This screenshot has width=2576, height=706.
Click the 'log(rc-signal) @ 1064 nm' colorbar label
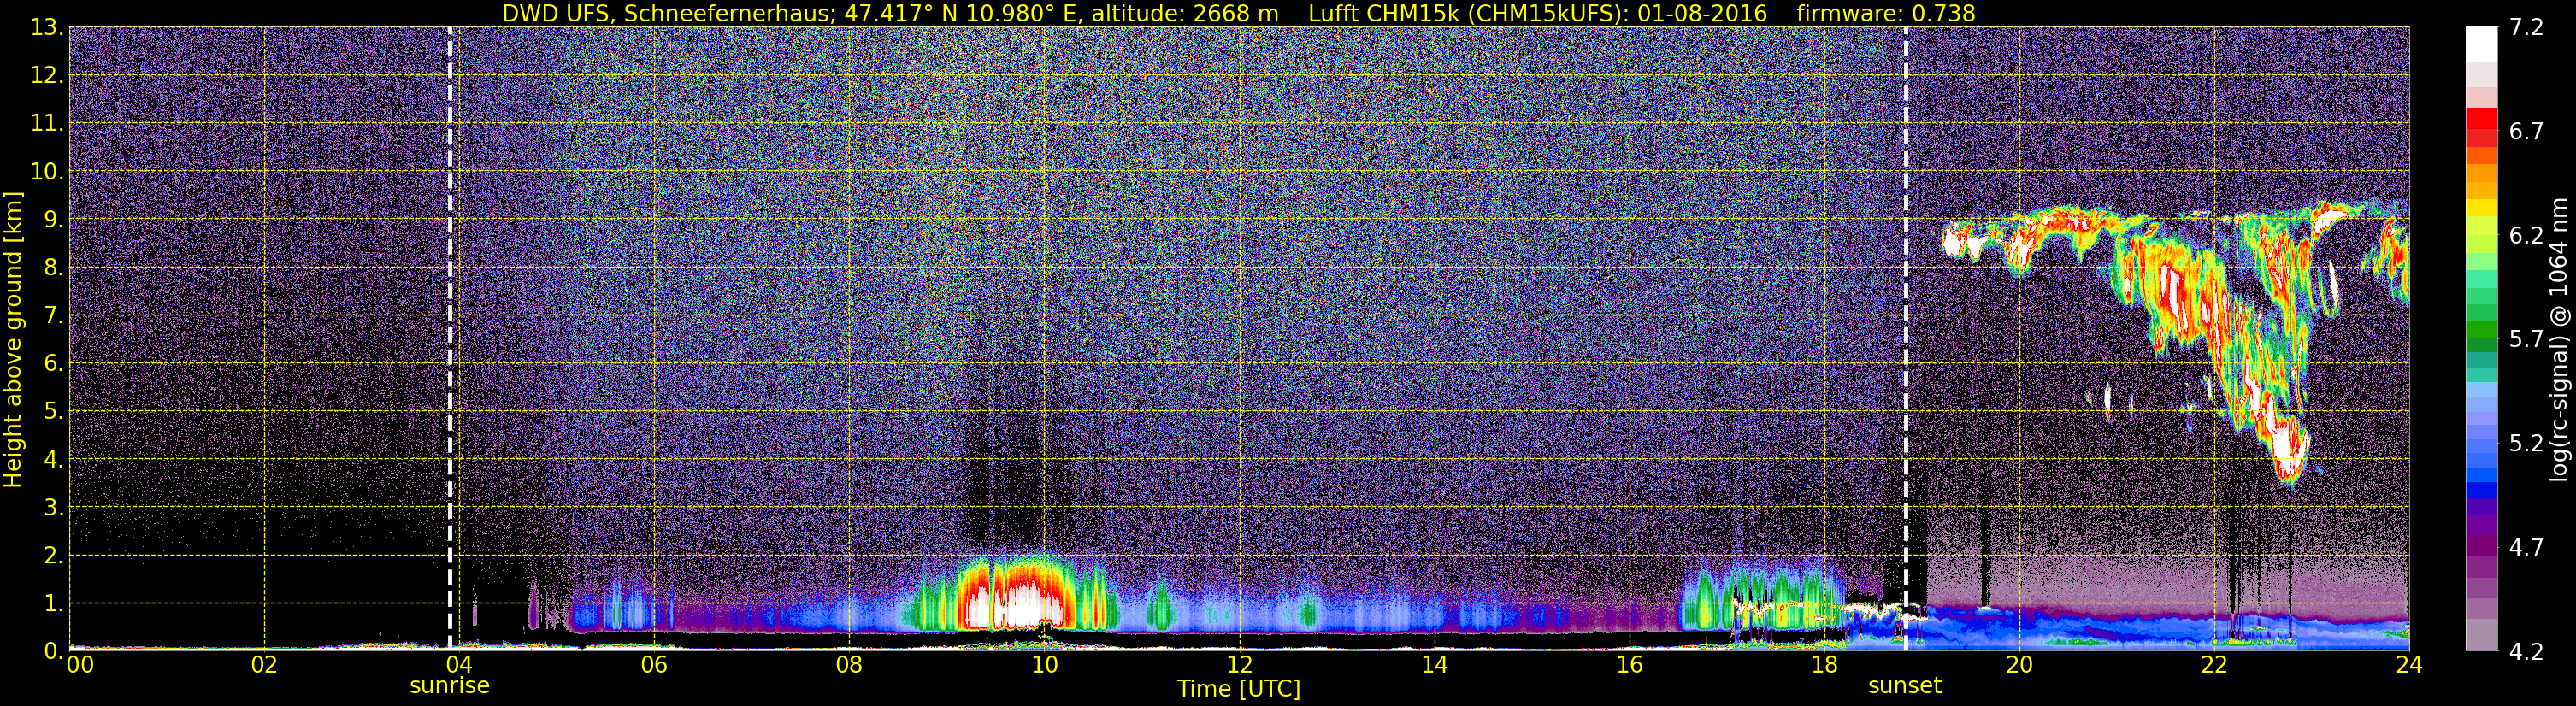[2560, 338]
